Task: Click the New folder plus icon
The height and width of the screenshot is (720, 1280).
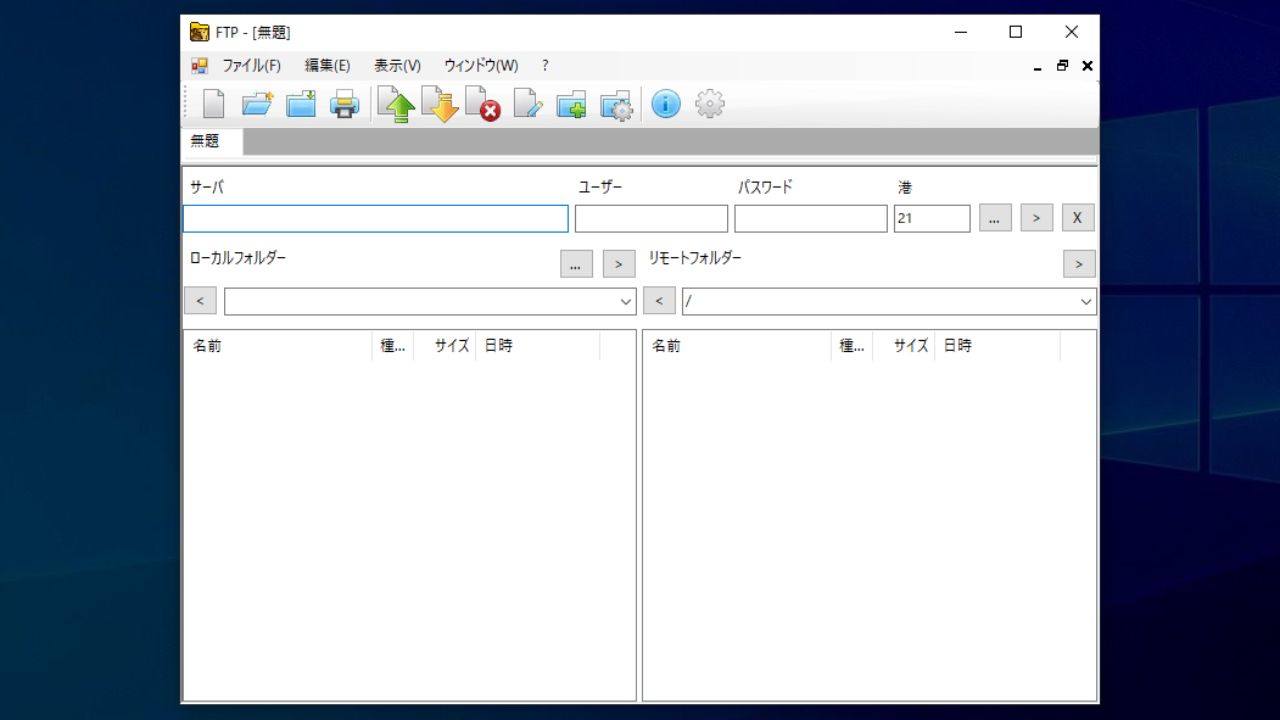Action: [x=571, y=104]
